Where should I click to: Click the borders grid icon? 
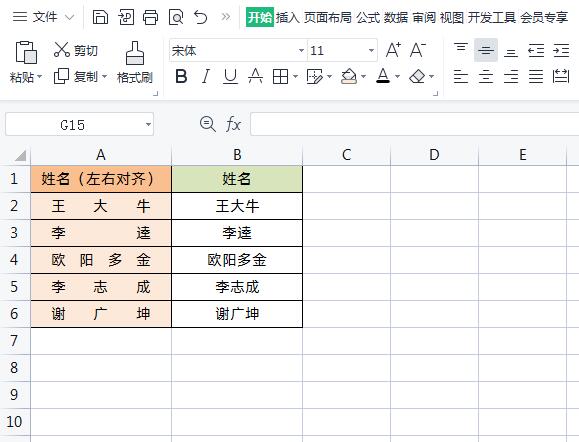[x=280, y=76]
